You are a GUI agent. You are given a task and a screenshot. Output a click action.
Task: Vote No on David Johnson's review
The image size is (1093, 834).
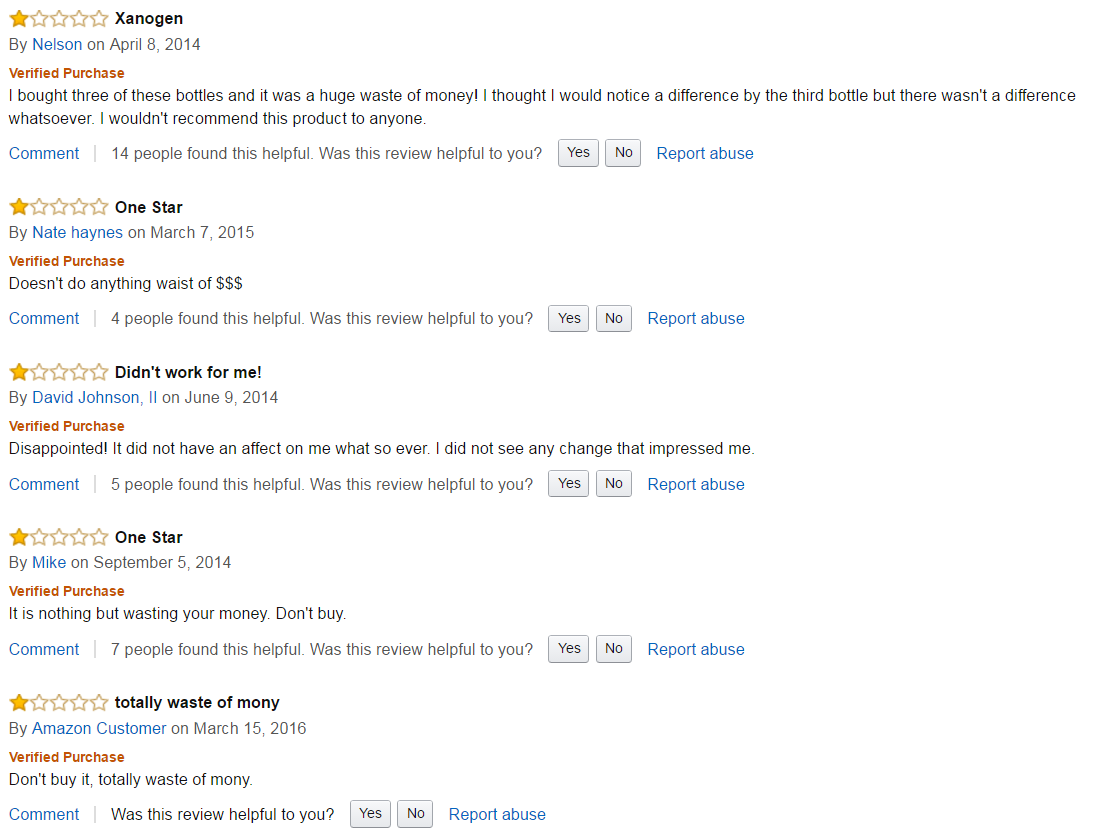point(614,484)
